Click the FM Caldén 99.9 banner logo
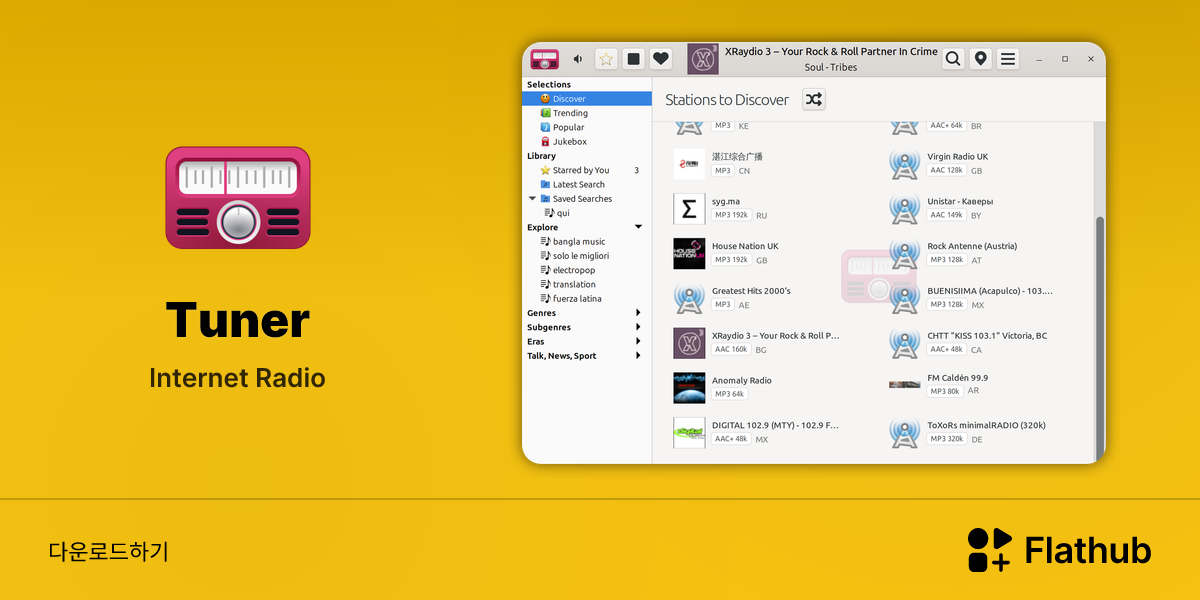The image size is (1200, 600). pyautogui.click(x=904, y=385)
